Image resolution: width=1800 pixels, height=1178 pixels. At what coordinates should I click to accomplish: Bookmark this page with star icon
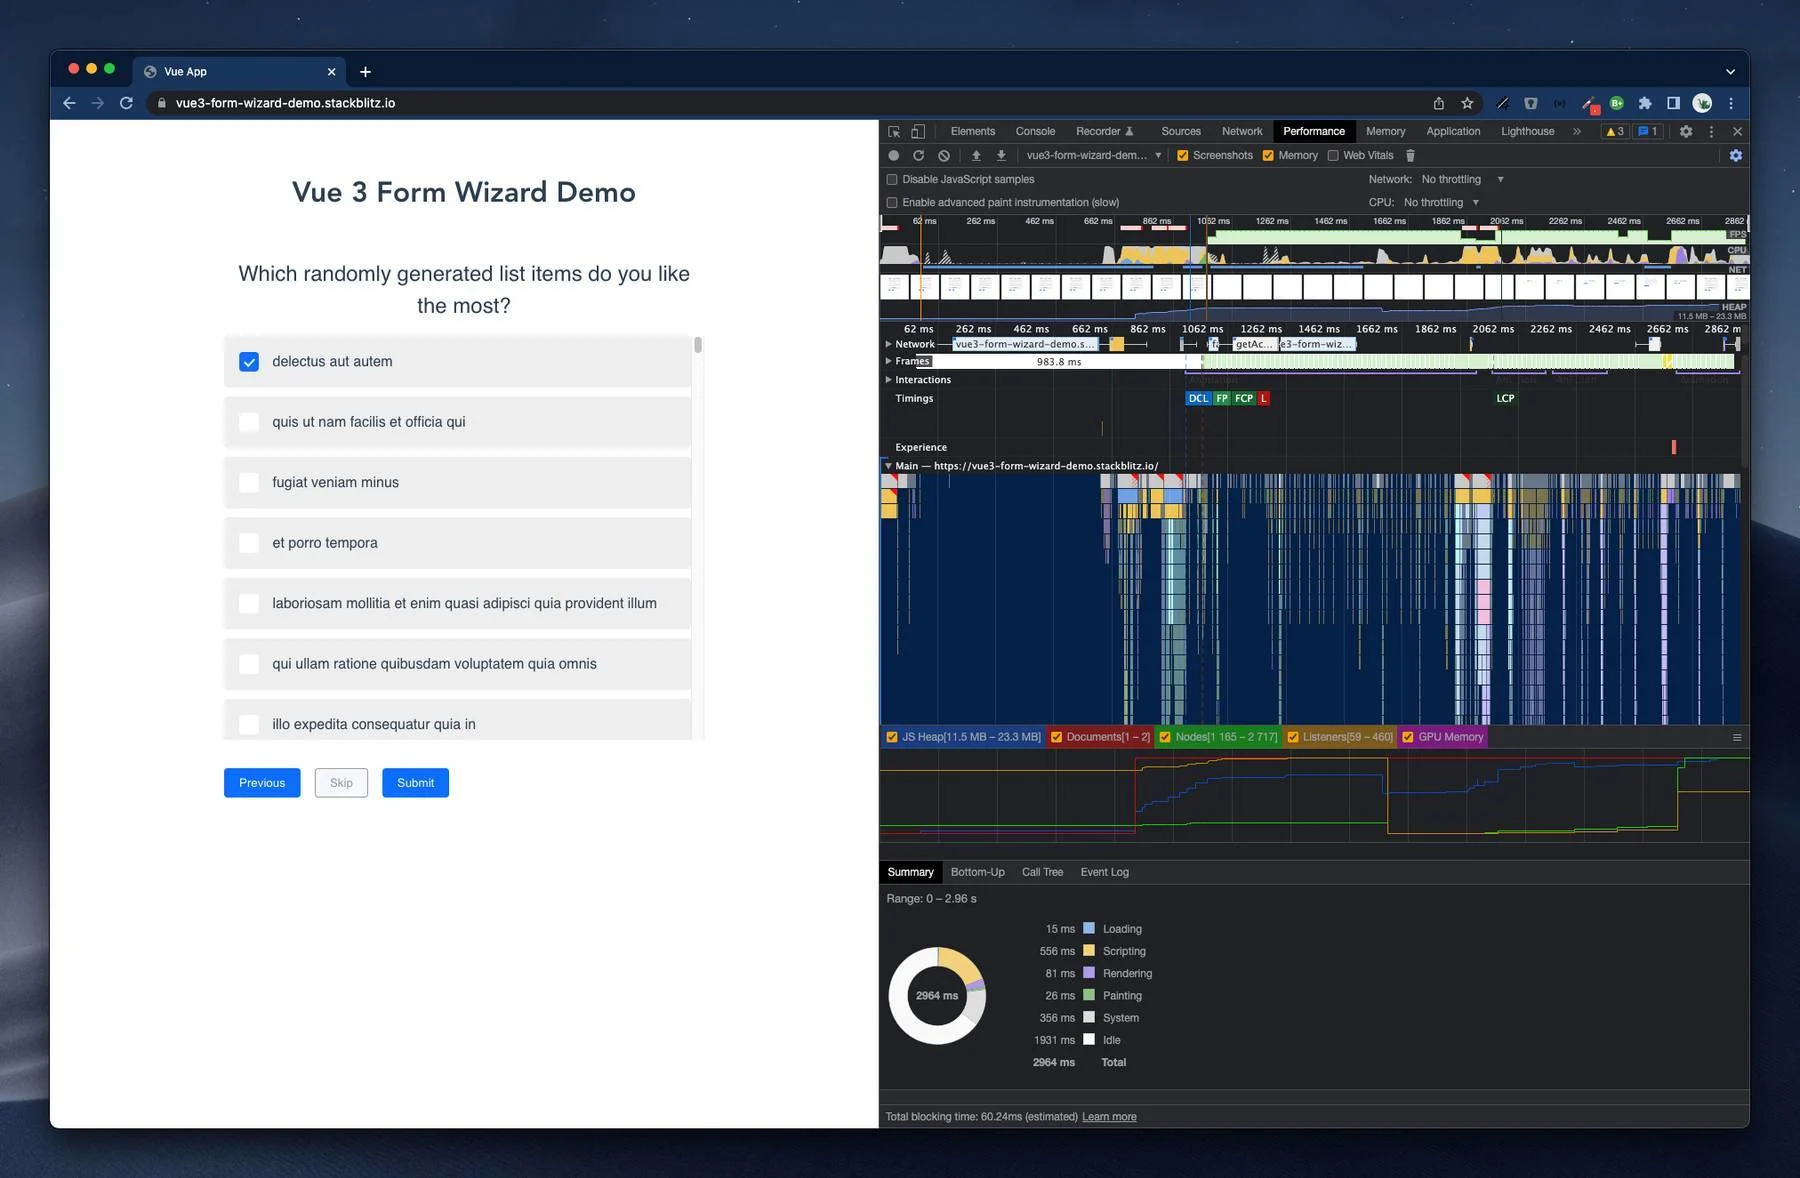point(1467,103)
